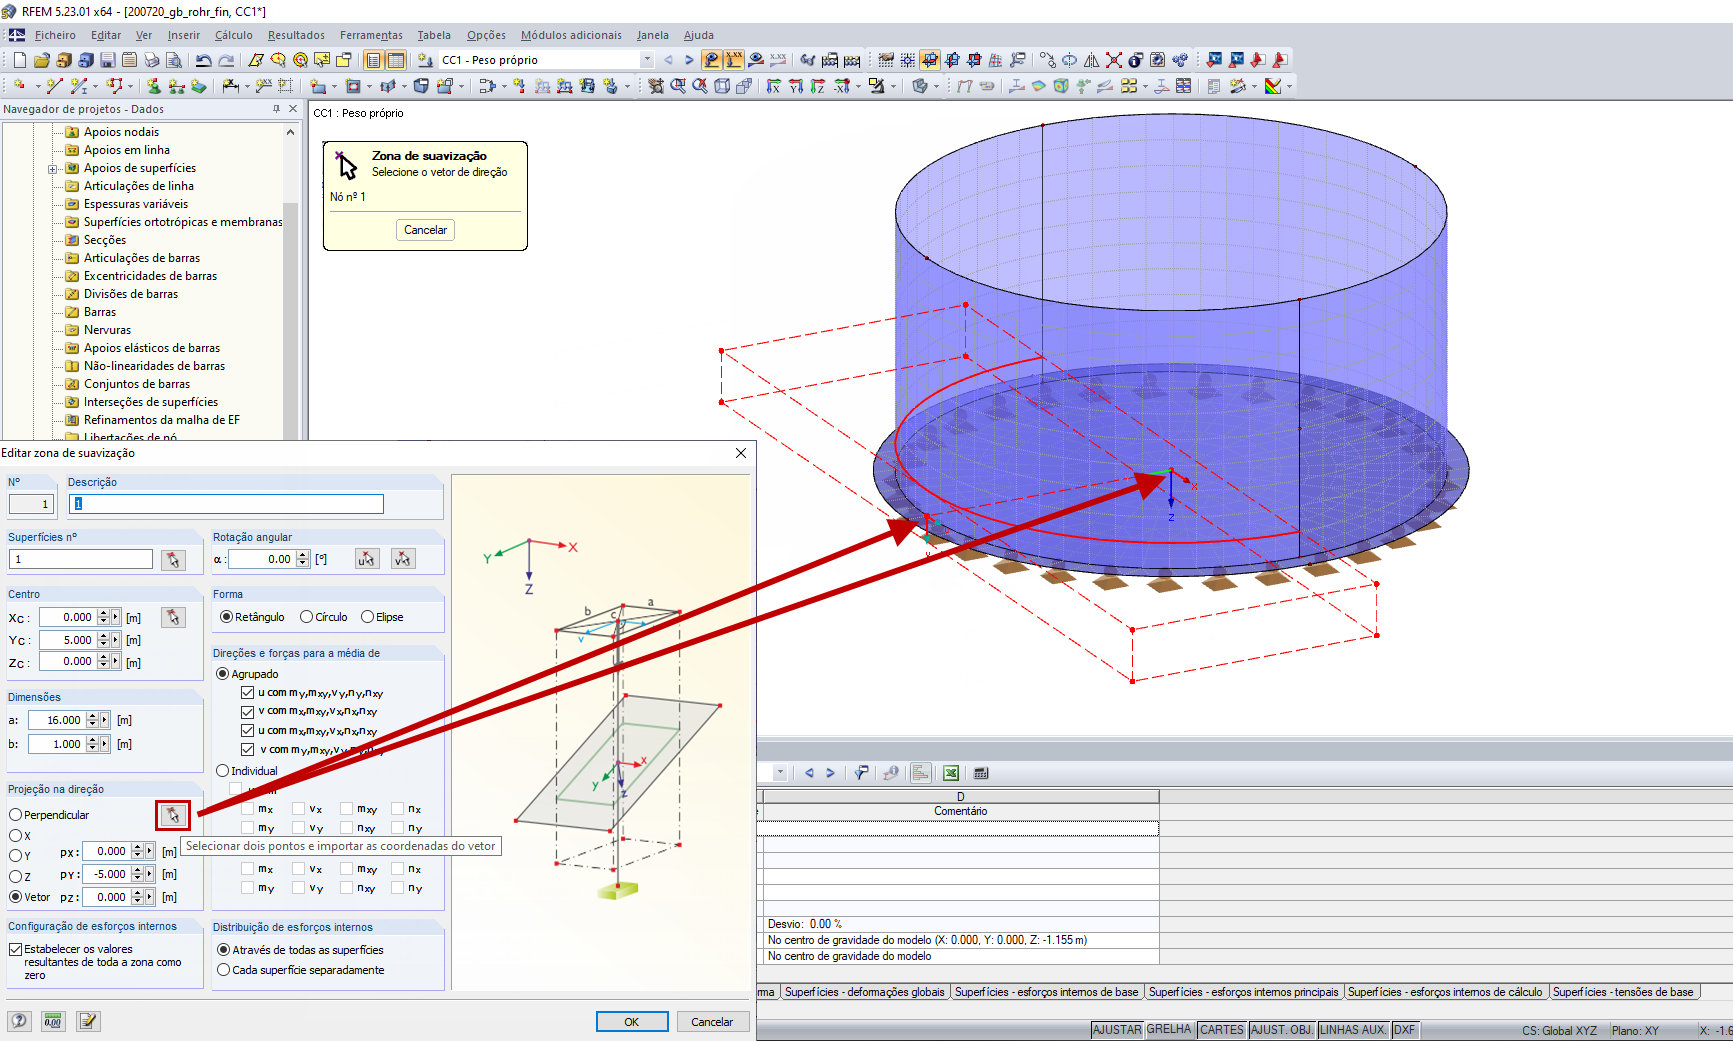The image size is (1733, 1041).
Task: Click Cancelar in the Editar zona dialog
Action: [x=712, y=1022]
